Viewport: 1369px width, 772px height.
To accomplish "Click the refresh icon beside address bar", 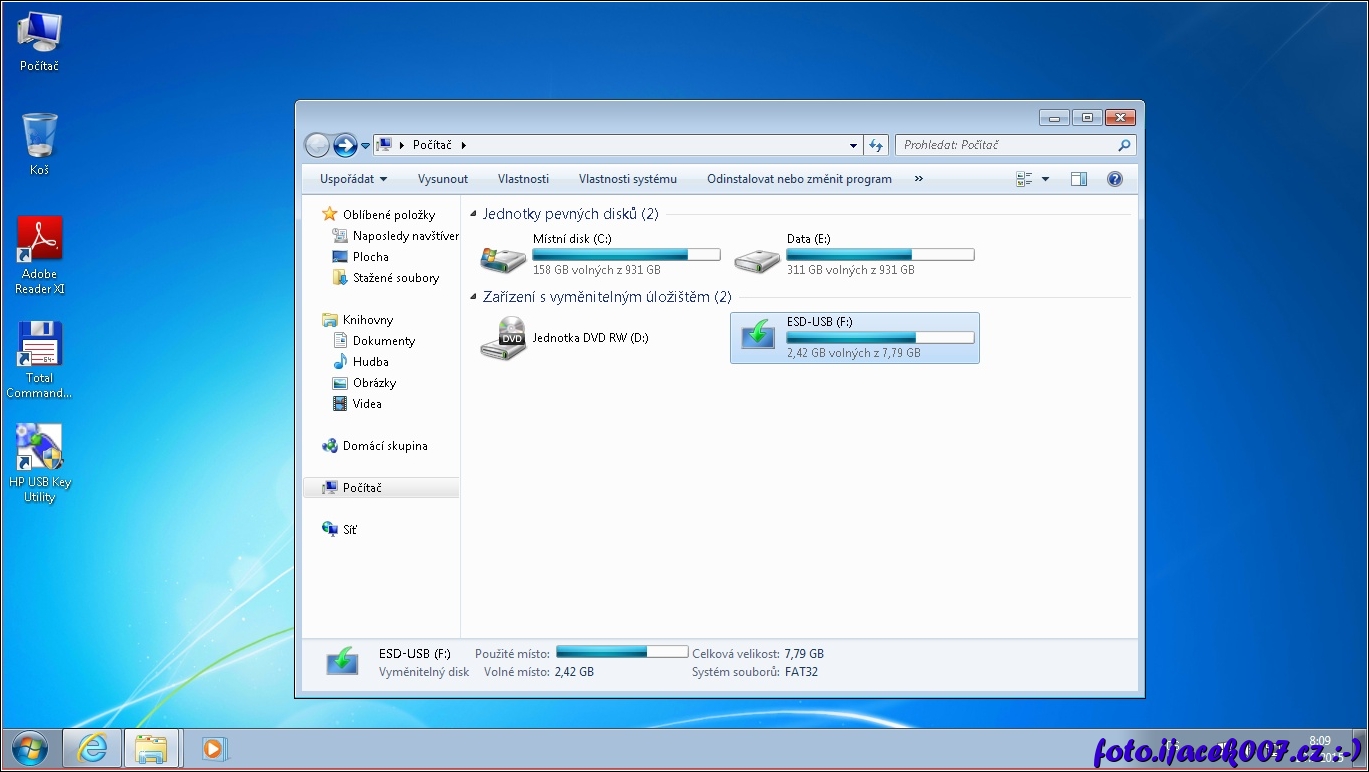I will 876,145.
